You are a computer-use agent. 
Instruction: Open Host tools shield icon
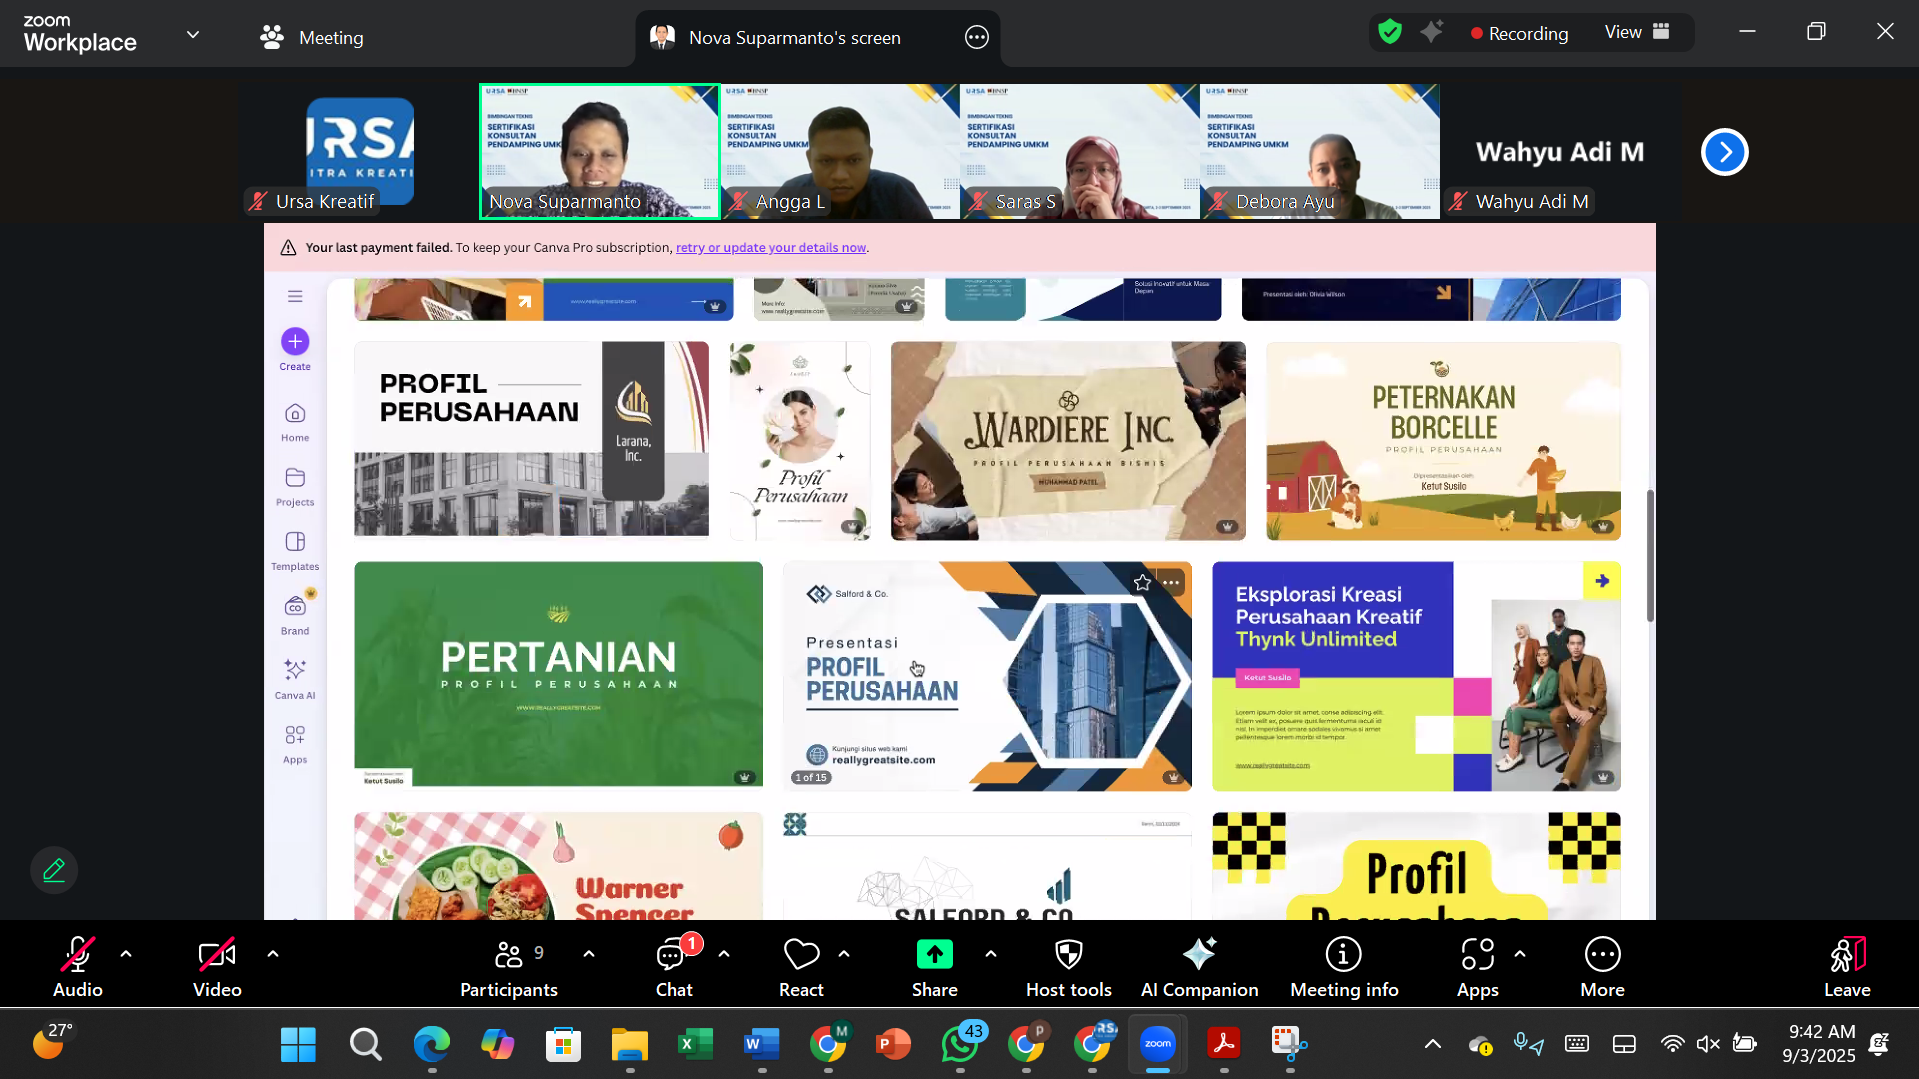pos(1068,967)
